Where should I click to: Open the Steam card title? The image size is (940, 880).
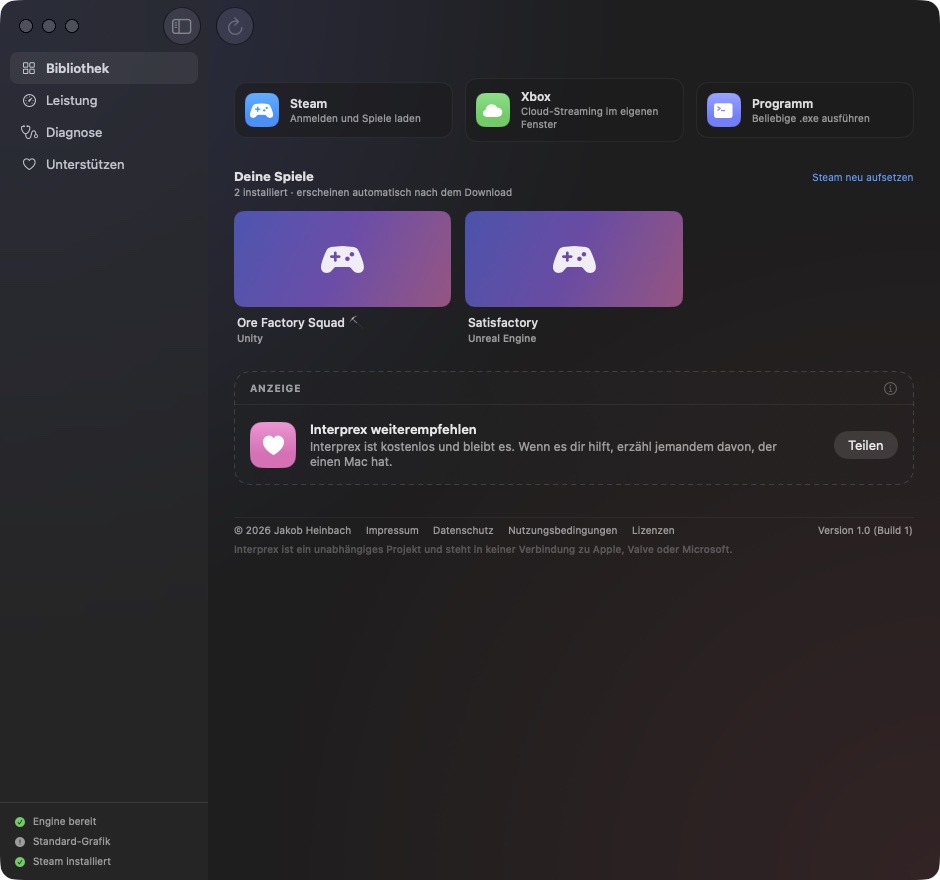[309, 104]
